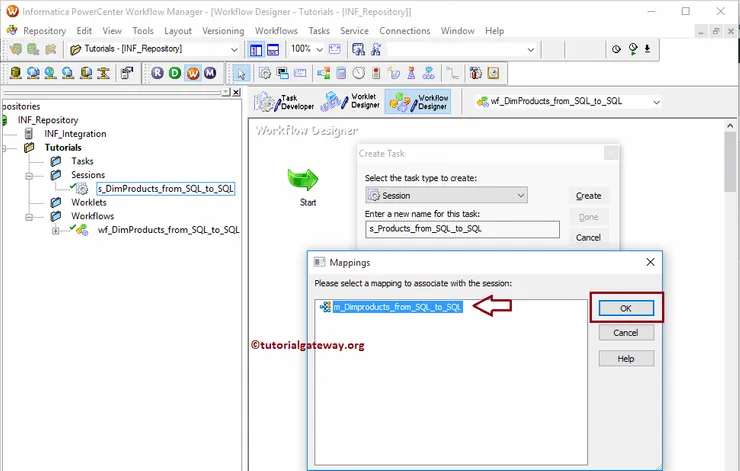The height and width of the screenshot is (471, 740).
Task: Collapse the Workflows folder in the tree
Action: (x=29, y=217)
